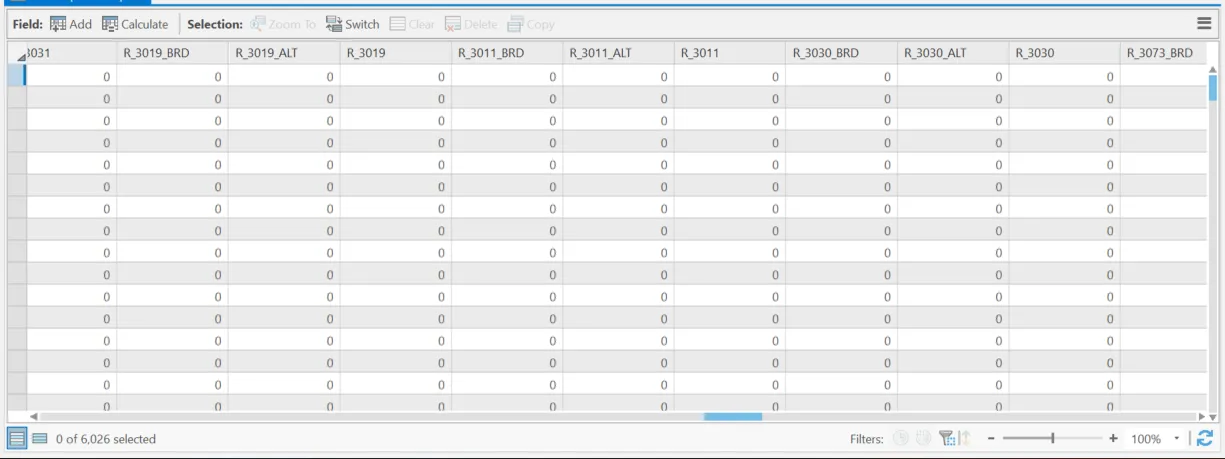
Task: Select the R_3030 column header
Action: coord(1065,53)
